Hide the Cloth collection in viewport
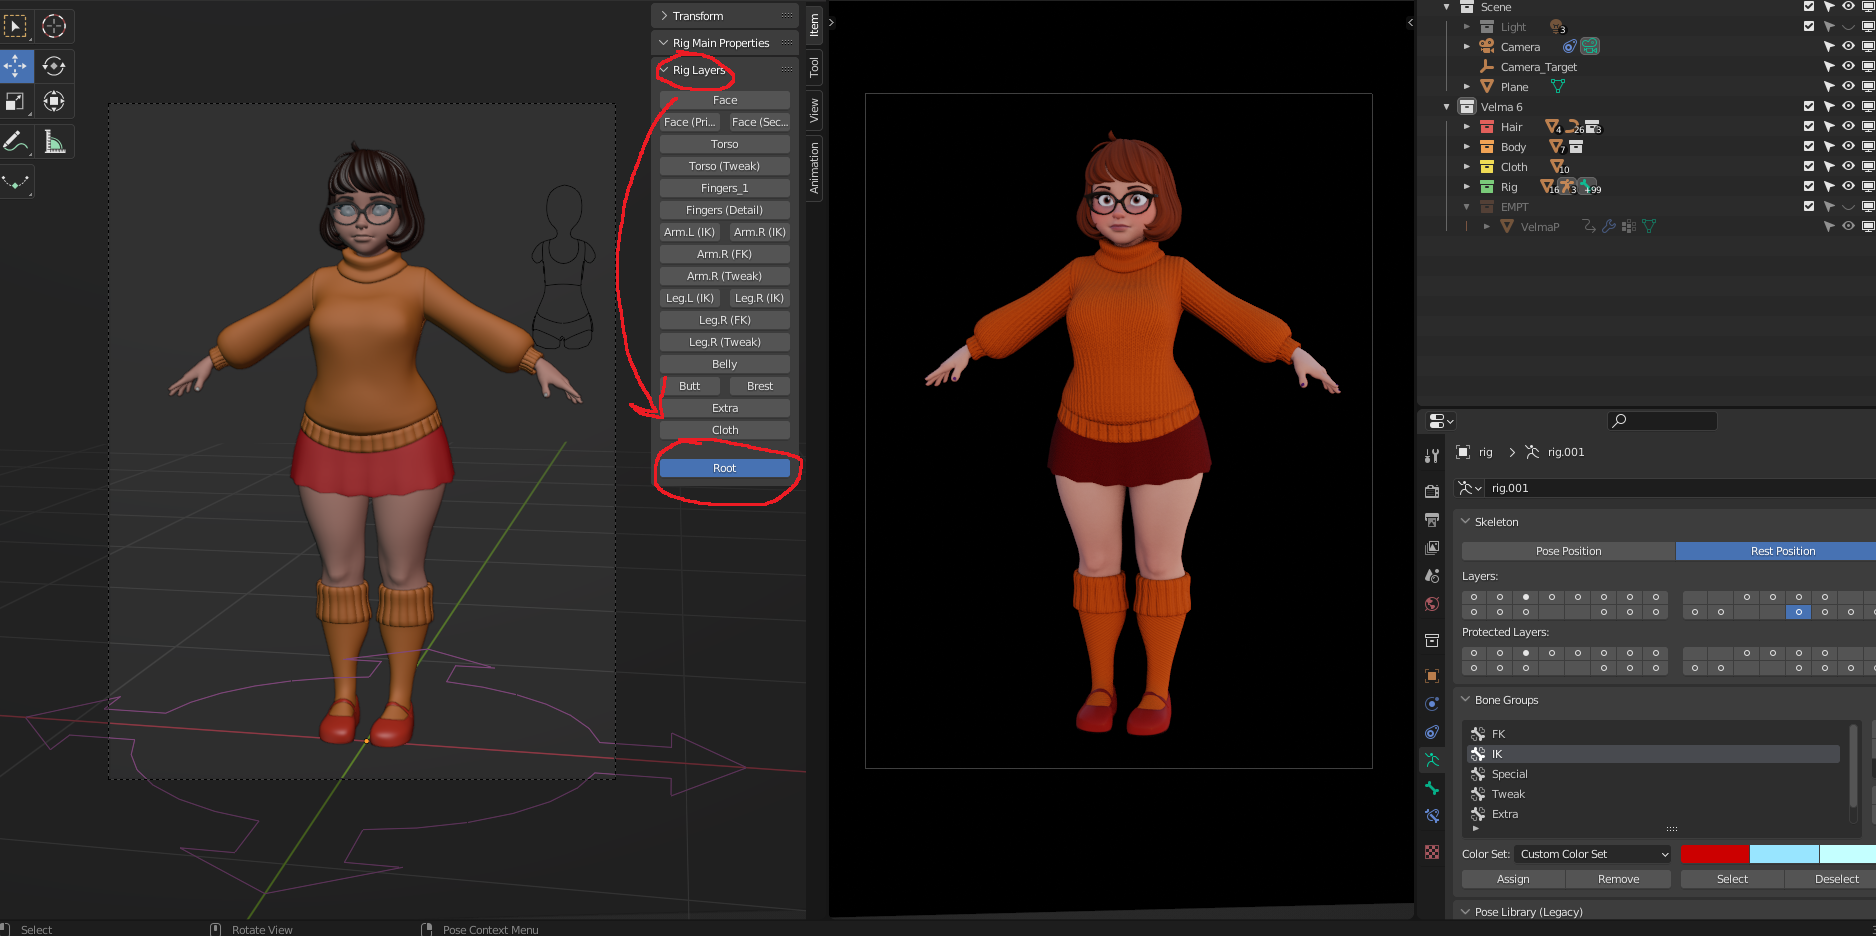The image size is (1876, 936). [1848, 167]
